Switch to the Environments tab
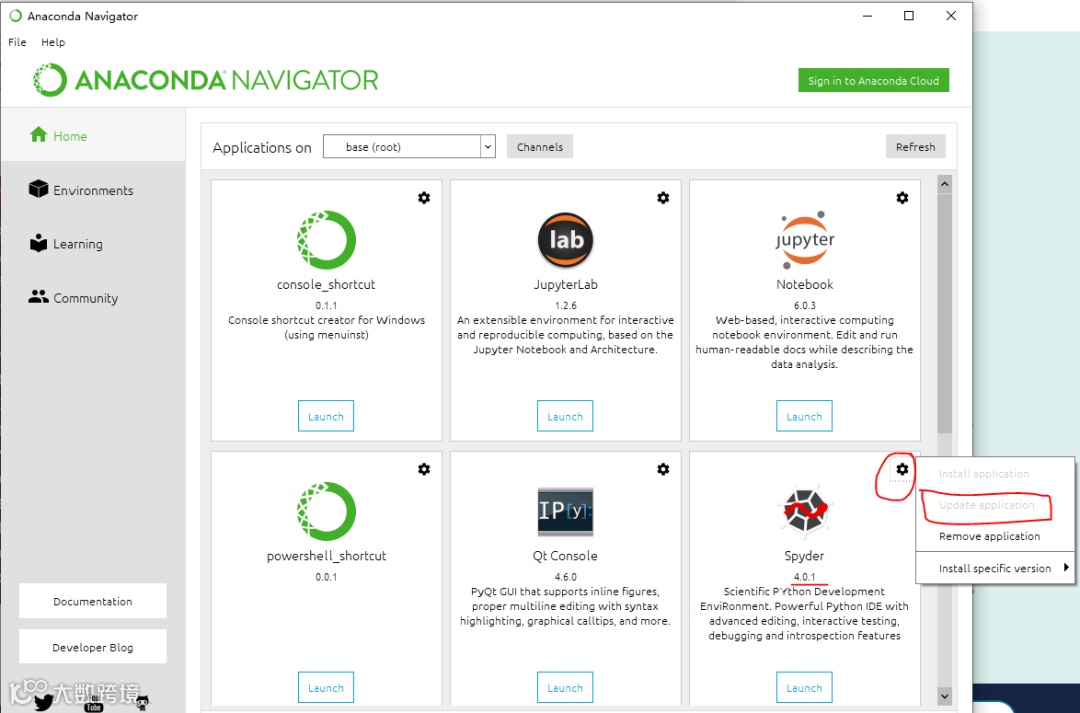1080x713 pixels. point(93,189)
